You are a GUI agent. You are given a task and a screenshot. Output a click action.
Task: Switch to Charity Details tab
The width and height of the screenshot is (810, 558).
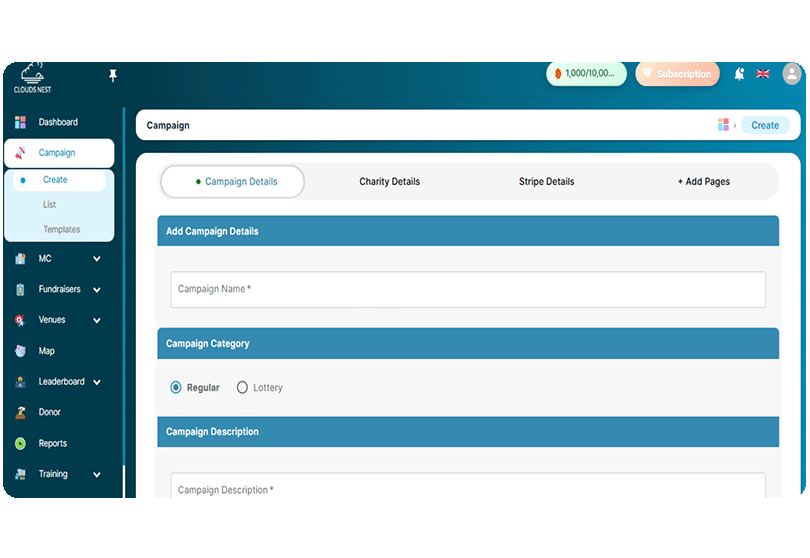point(390,181)
